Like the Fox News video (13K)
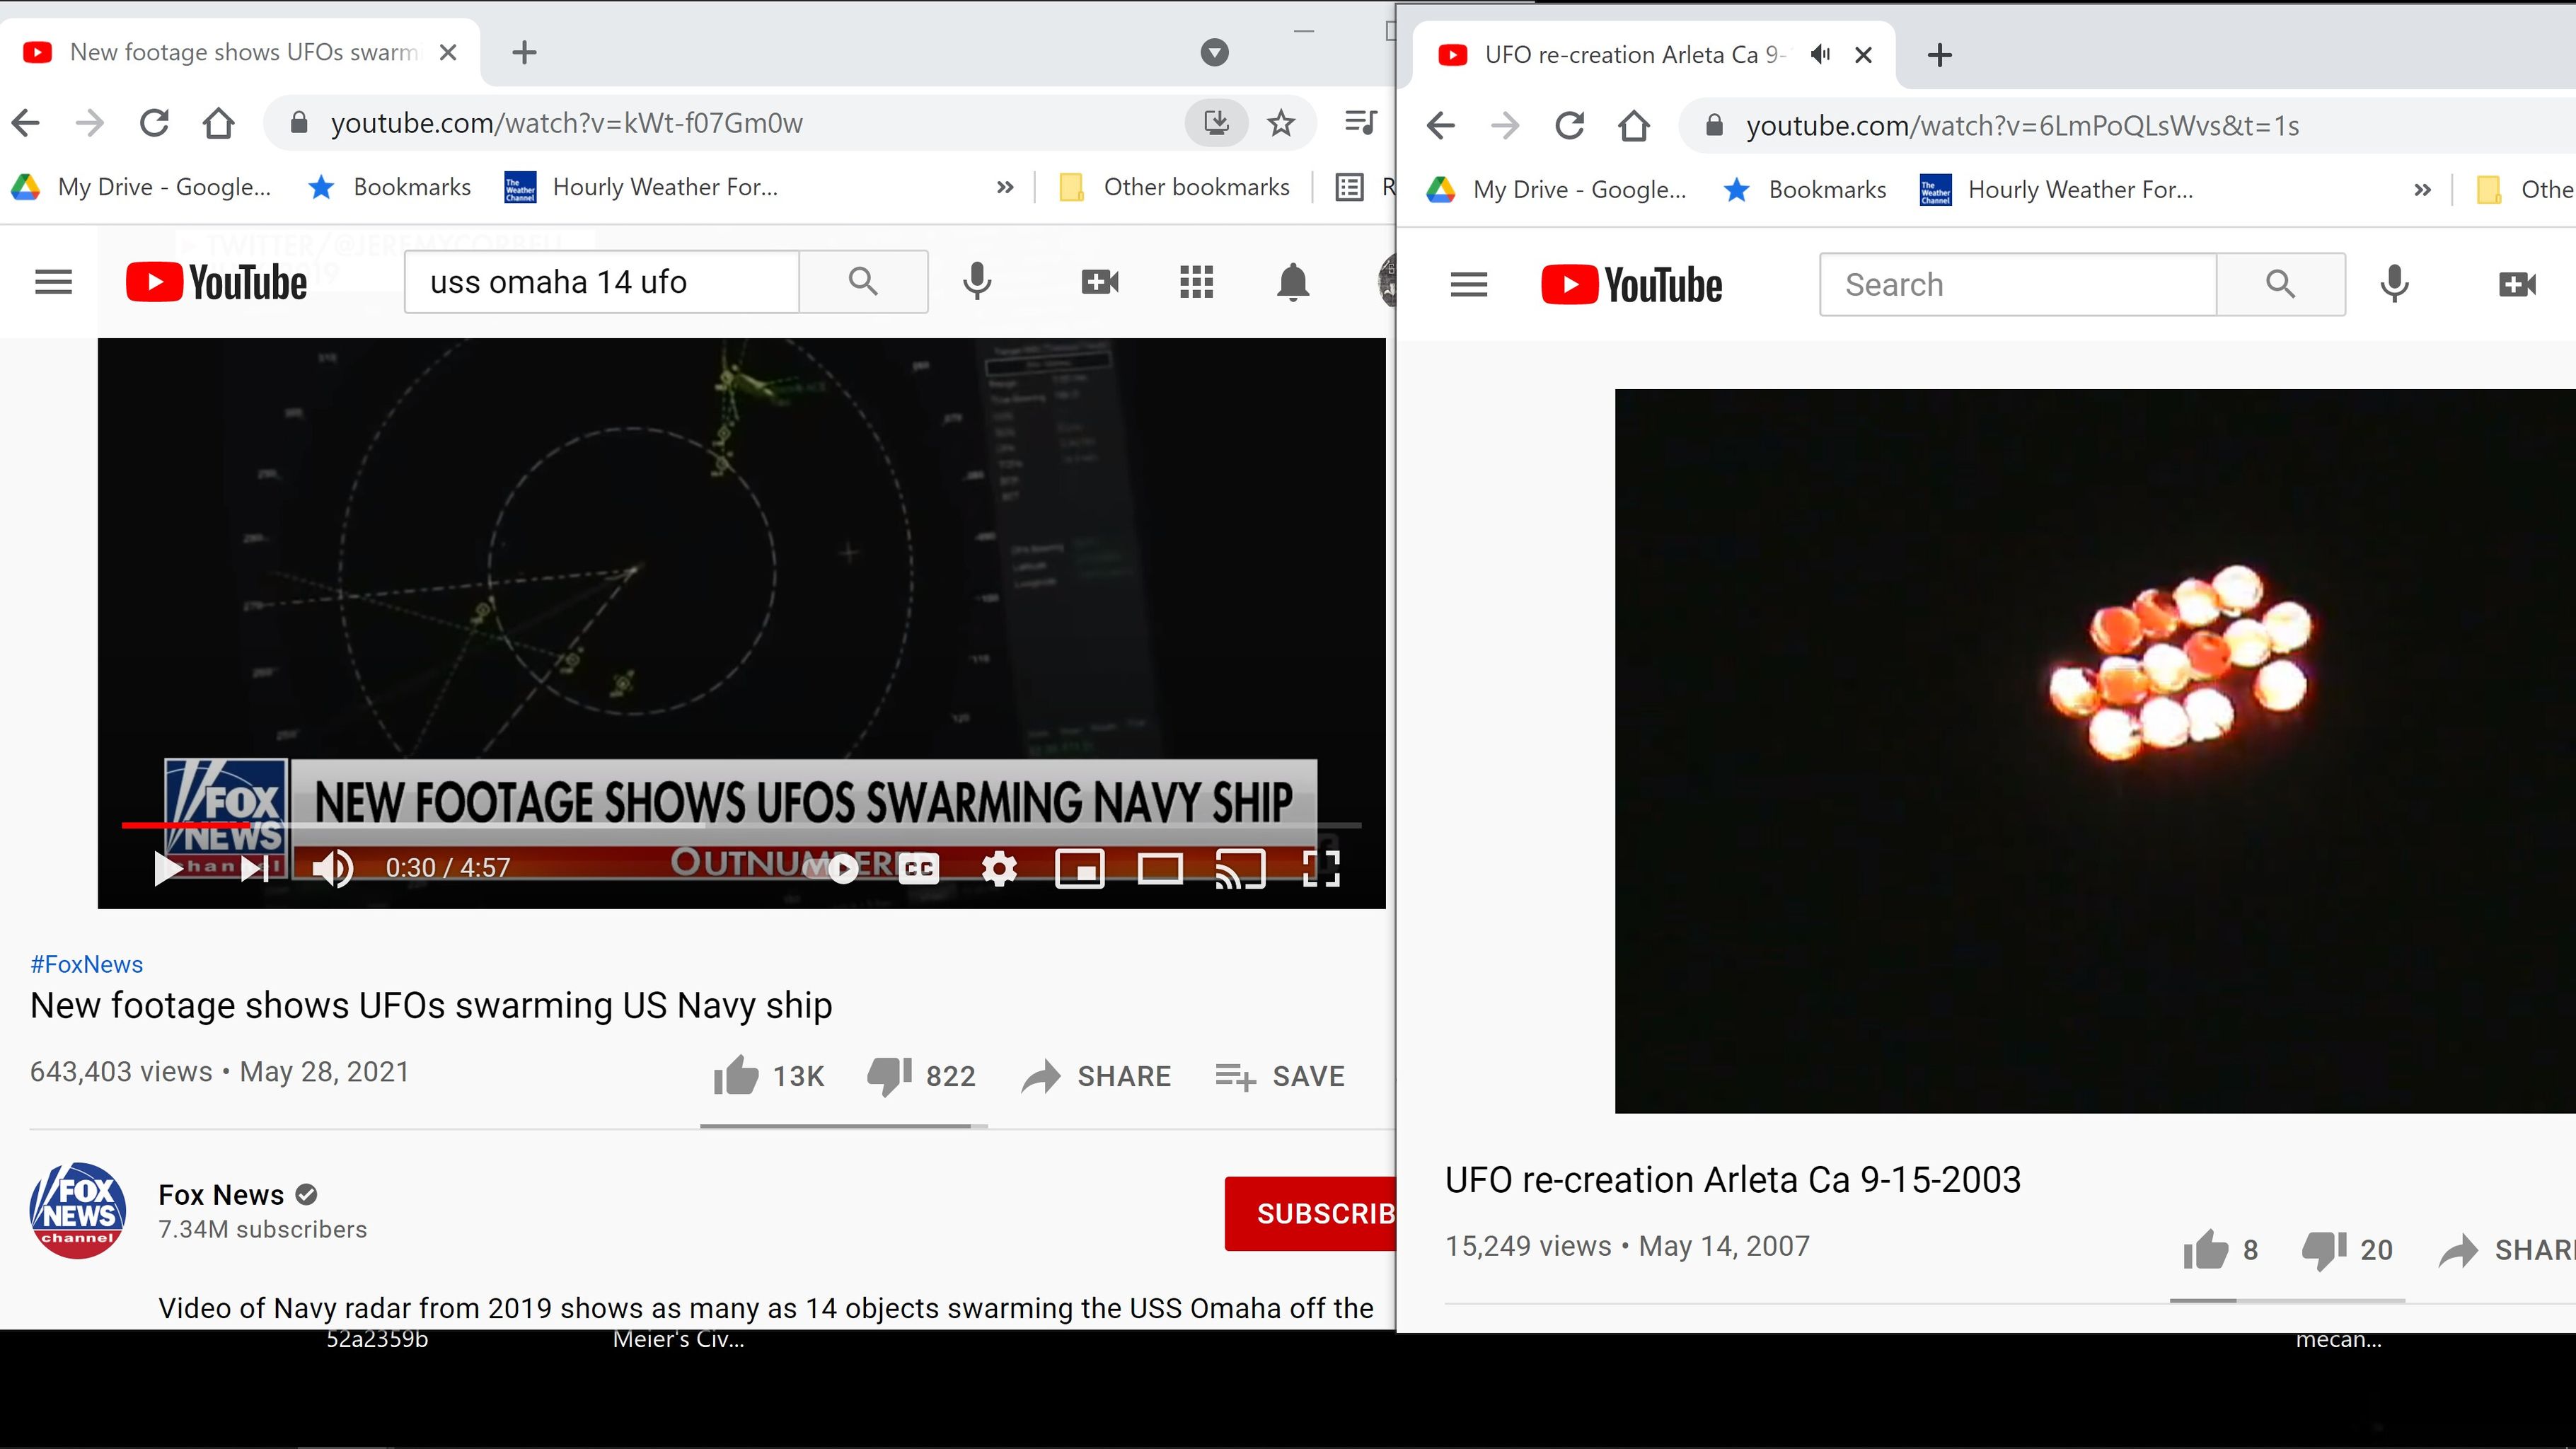The width and height of the screenshot is (2576, 1449). point(769,1076)
